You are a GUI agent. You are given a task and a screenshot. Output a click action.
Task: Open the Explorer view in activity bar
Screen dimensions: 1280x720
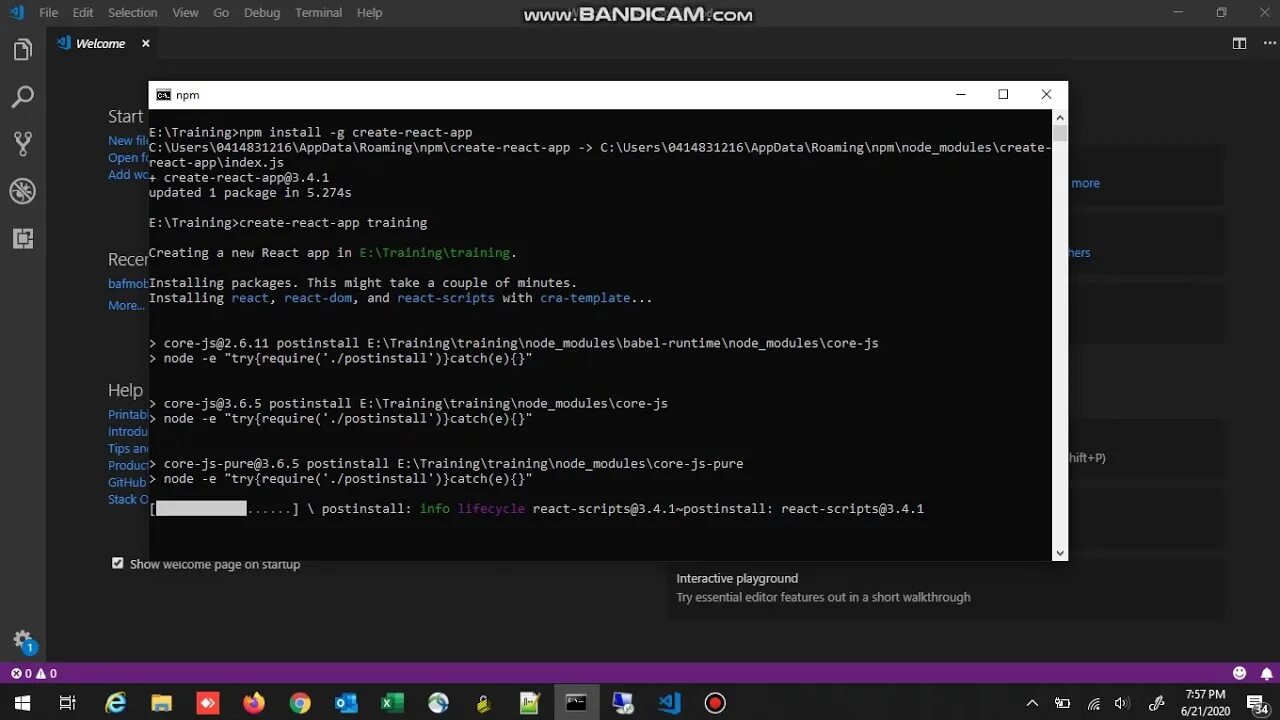(22, 50)
